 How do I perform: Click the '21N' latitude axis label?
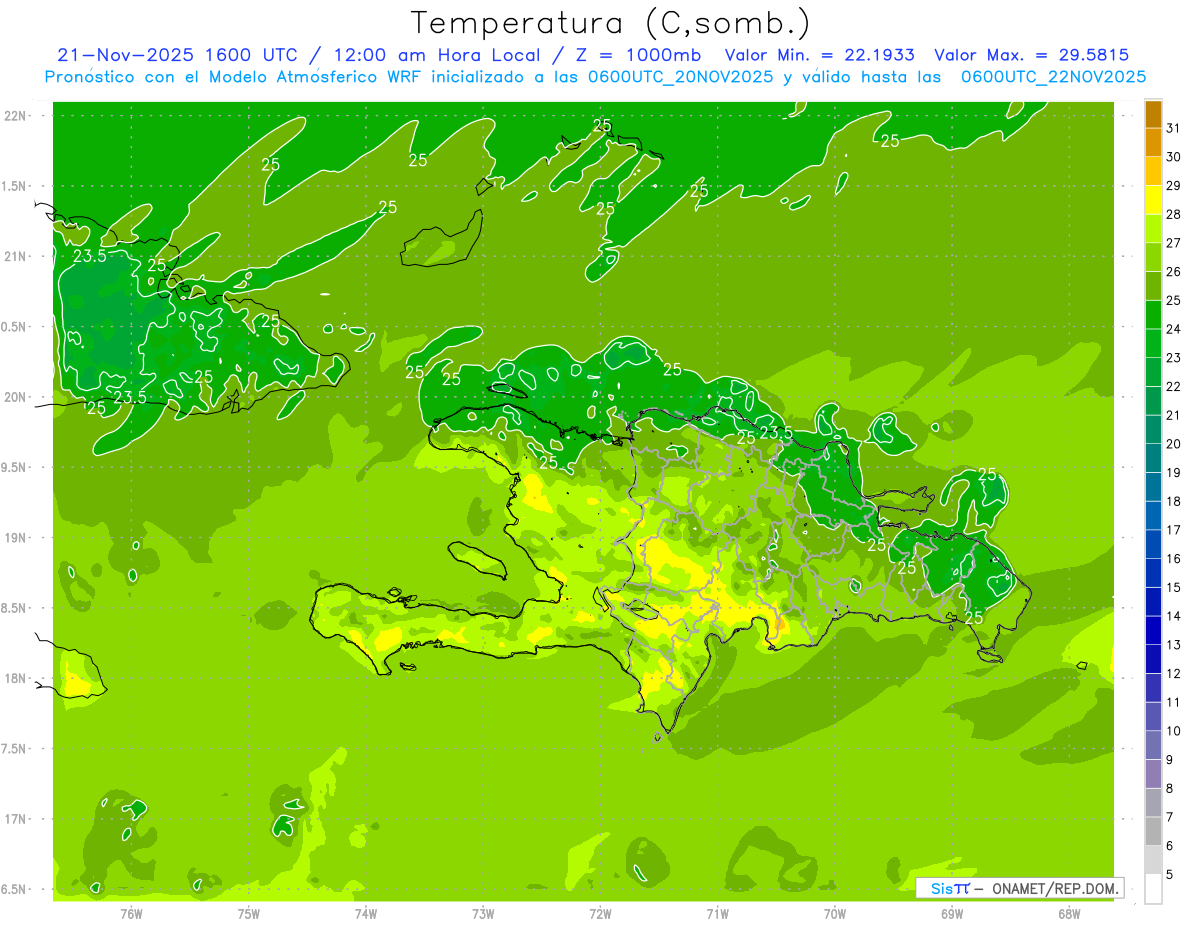coord(15,256)
